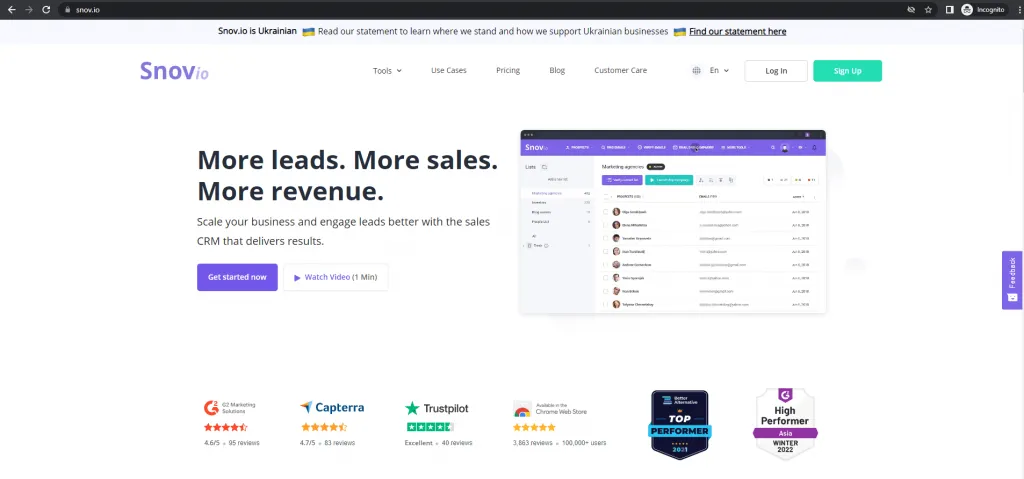Click the globe language icon
1024x479 pixels.
coord(696,71)
